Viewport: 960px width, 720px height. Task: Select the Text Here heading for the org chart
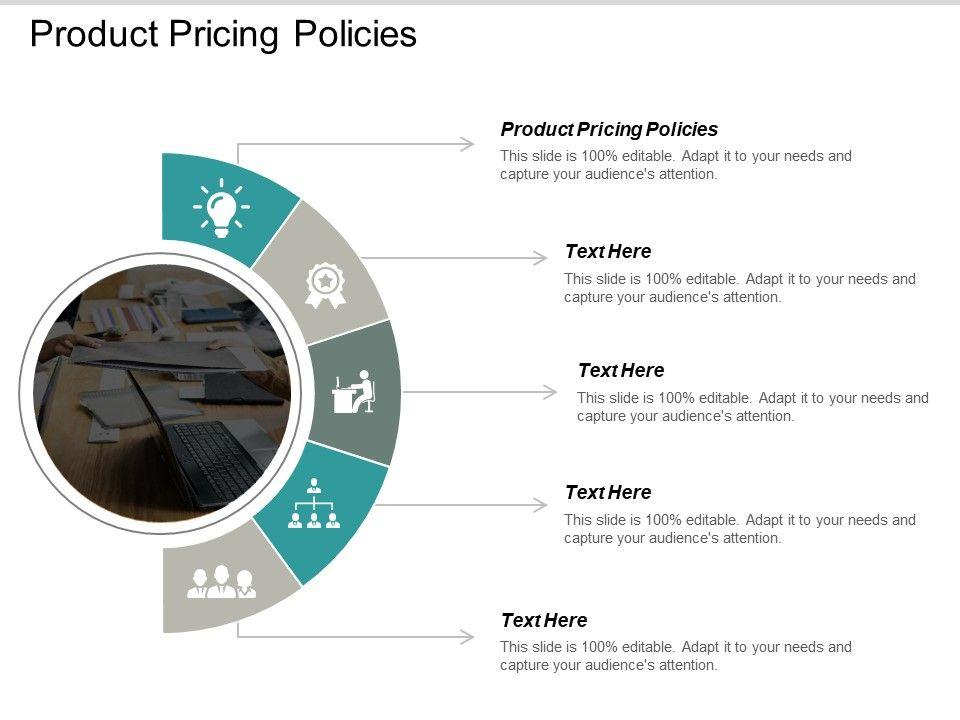click(x=608, y=492)
